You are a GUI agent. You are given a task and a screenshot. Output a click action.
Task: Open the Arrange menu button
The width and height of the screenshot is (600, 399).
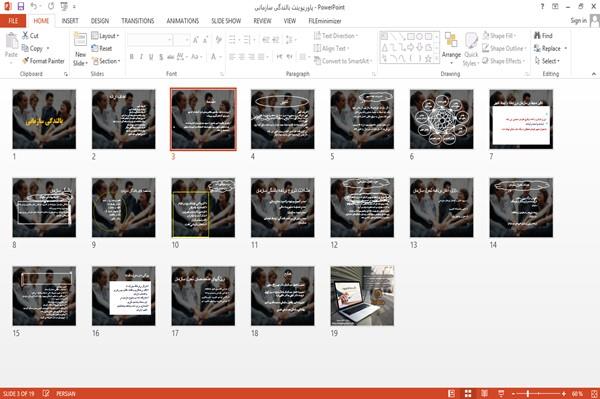coord(451,49)
